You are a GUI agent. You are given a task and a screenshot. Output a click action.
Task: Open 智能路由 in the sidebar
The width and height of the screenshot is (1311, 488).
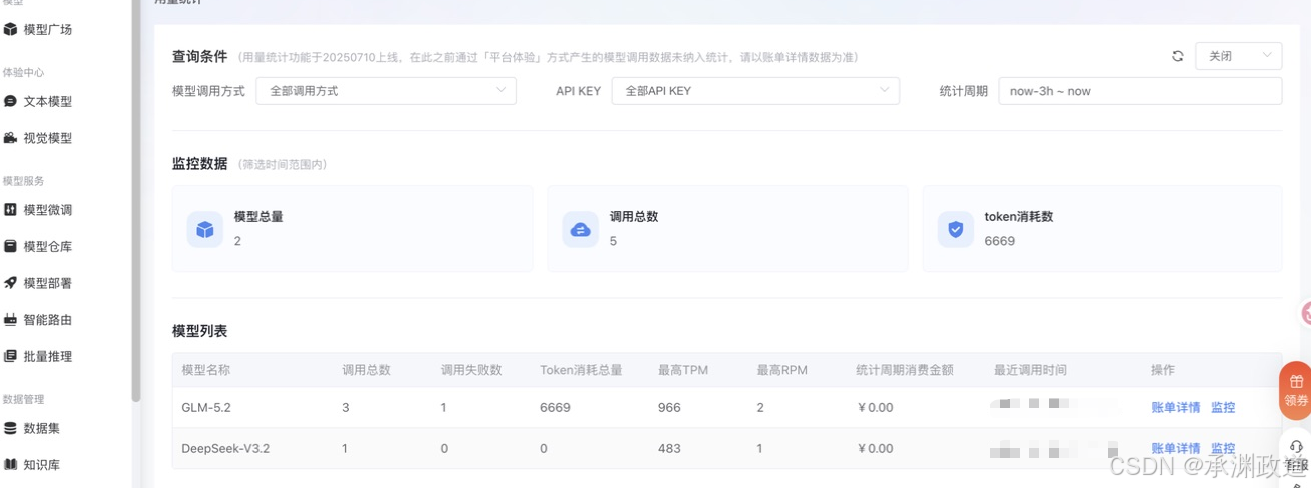point(47,320)
